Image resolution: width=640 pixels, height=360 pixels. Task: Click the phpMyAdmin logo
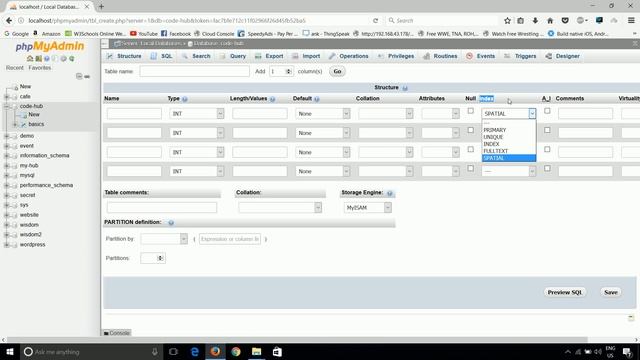pos(50,47)
